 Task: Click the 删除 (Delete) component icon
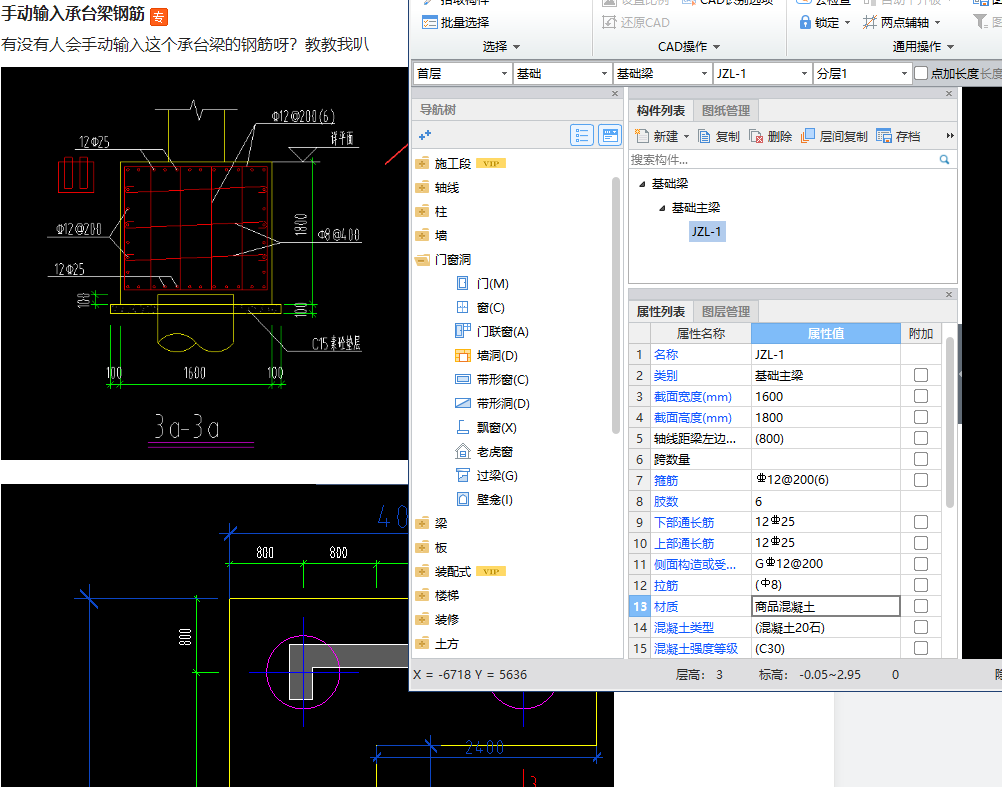756,136
